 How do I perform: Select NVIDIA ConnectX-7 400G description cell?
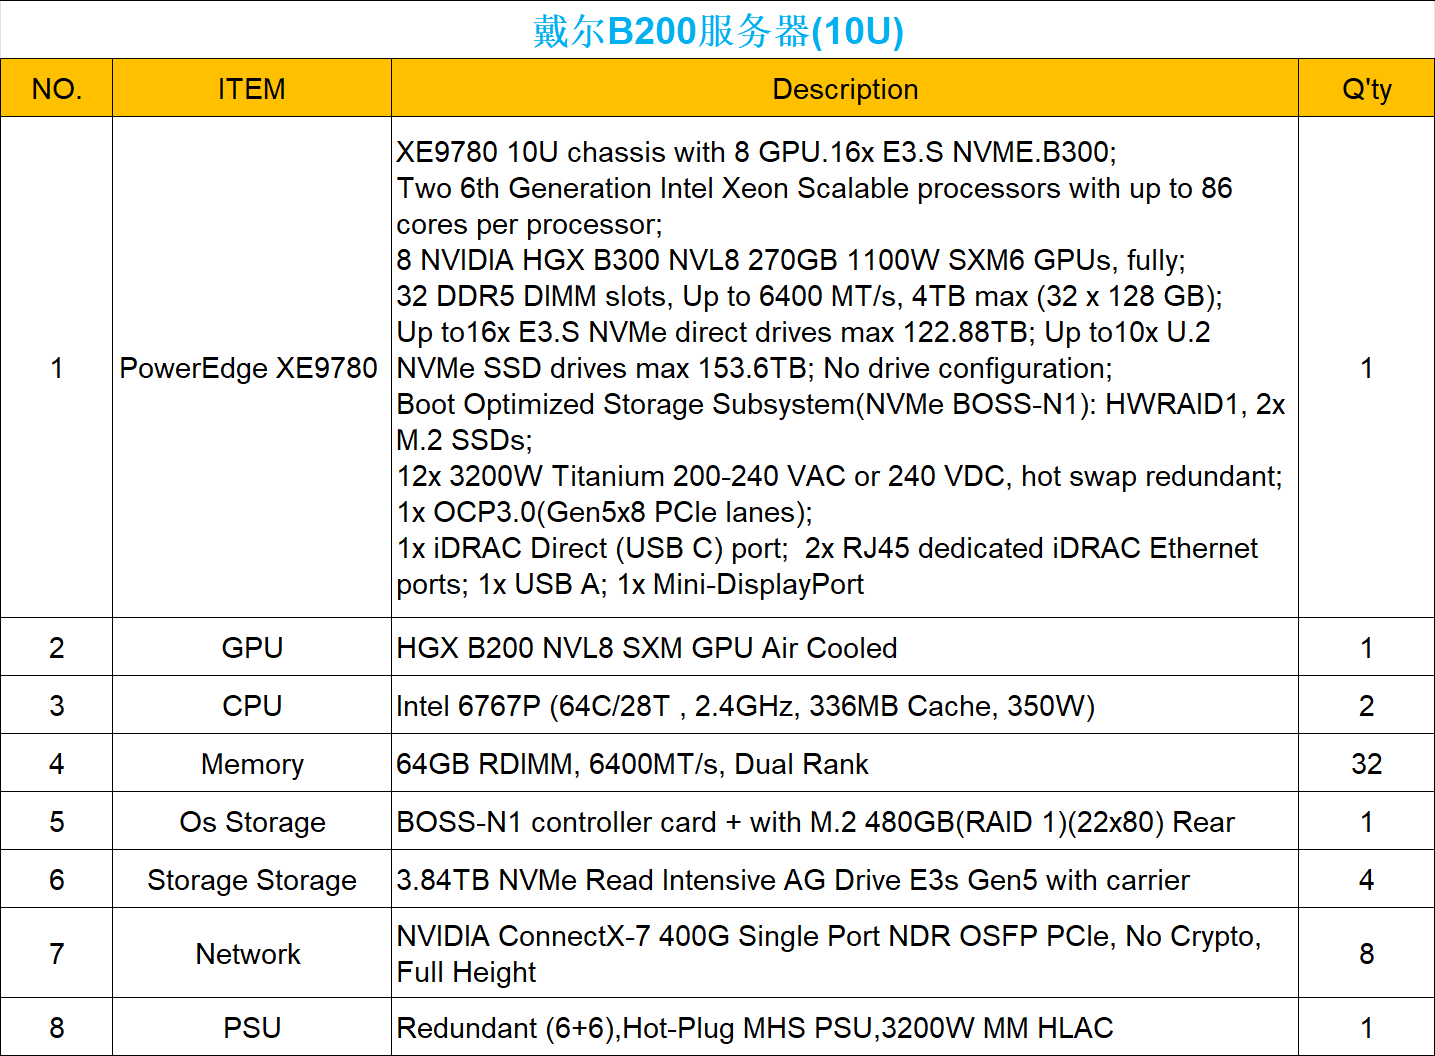[845, 954]
